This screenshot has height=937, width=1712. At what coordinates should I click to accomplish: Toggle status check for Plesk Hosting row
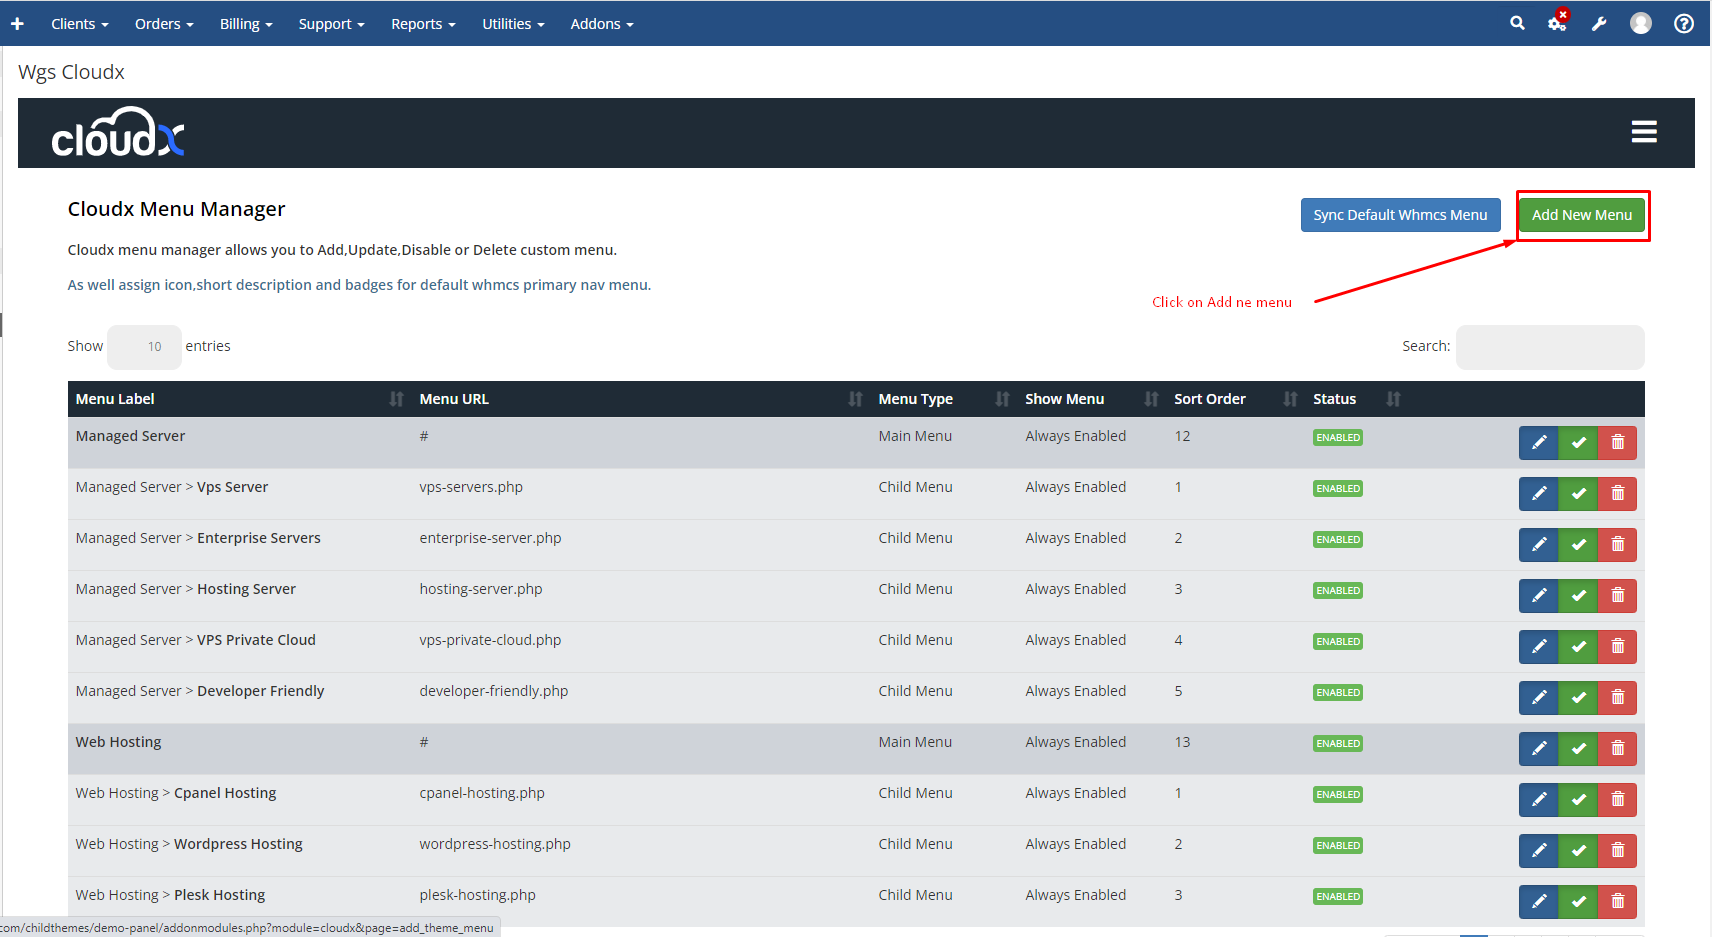[x=1578, y=902]
